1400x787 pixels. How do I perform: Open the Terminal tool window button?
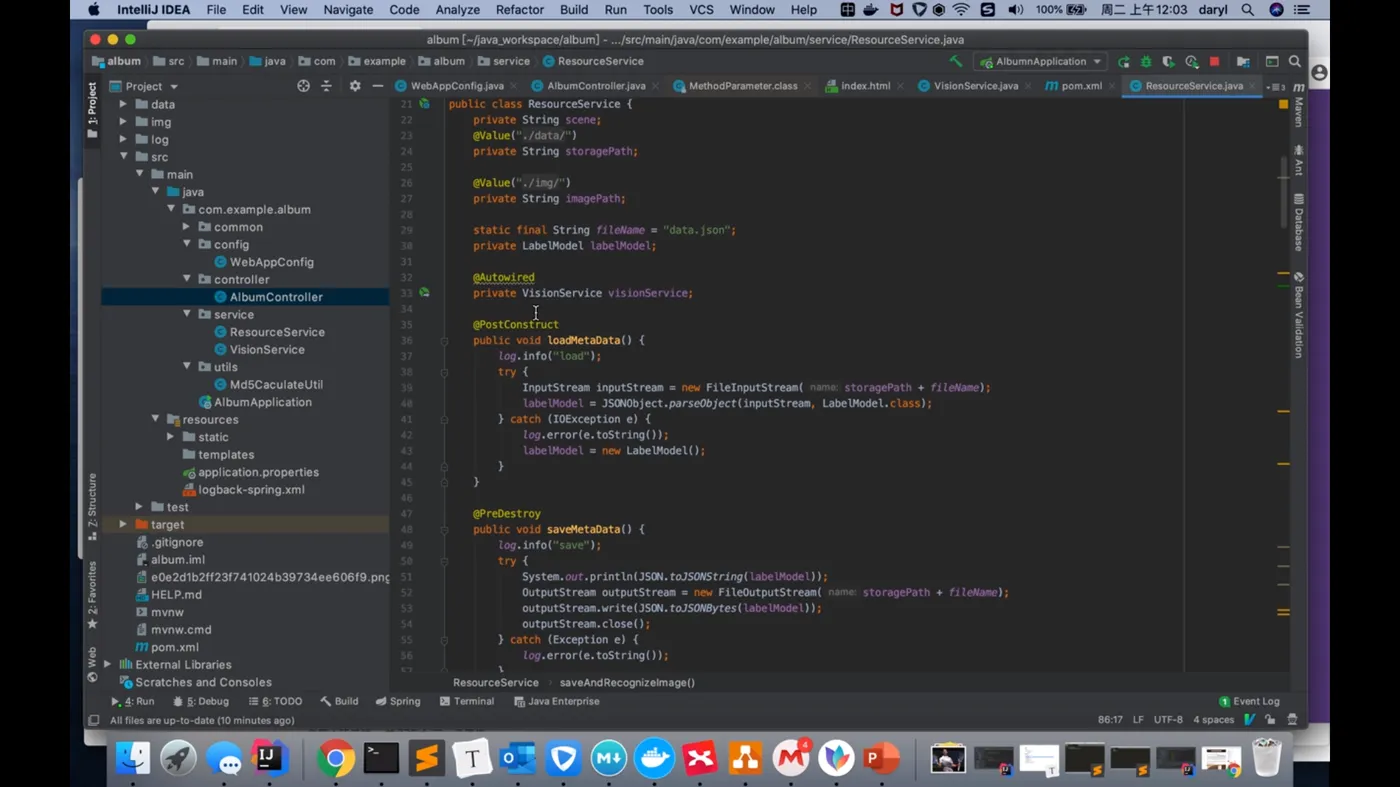(467, 701)
